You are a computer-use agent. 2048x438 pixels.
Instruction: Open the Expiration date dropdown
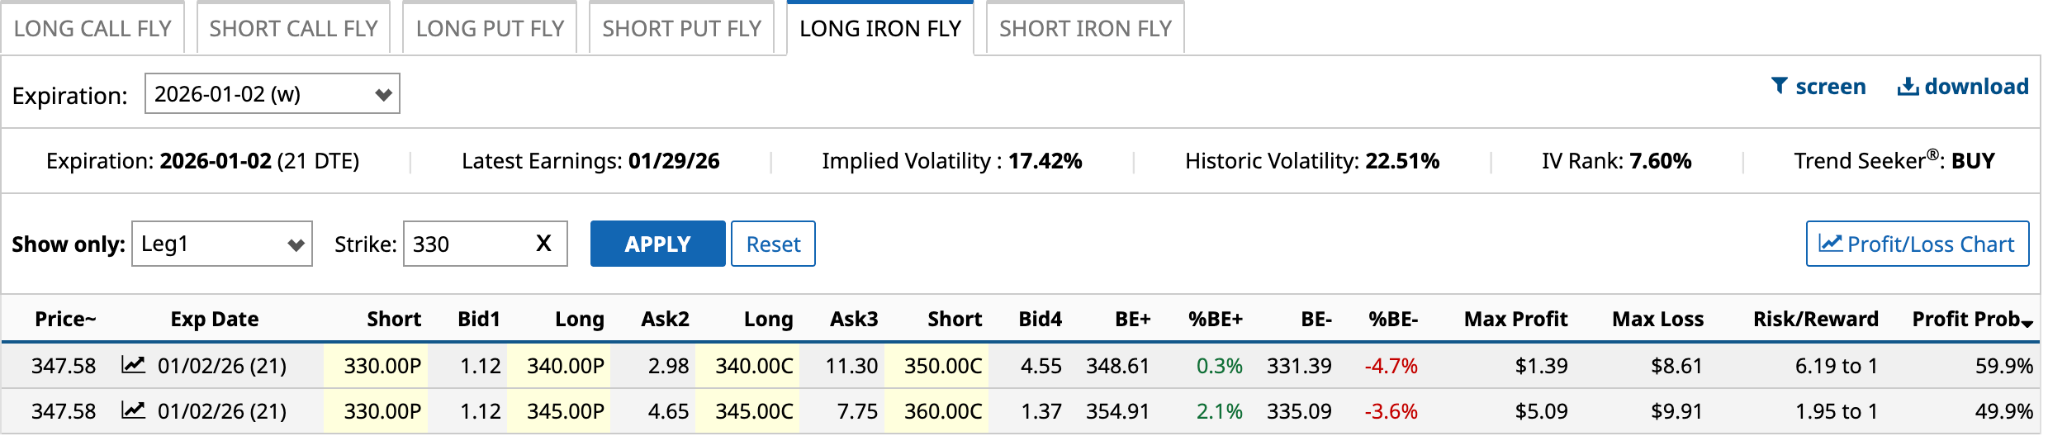click(x=272, y=94)
